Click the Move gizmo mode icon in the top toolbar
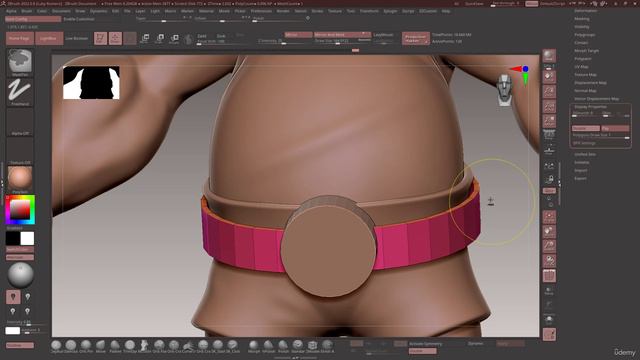The width and height of the screenshot is (640, 360). click(144, 39)
